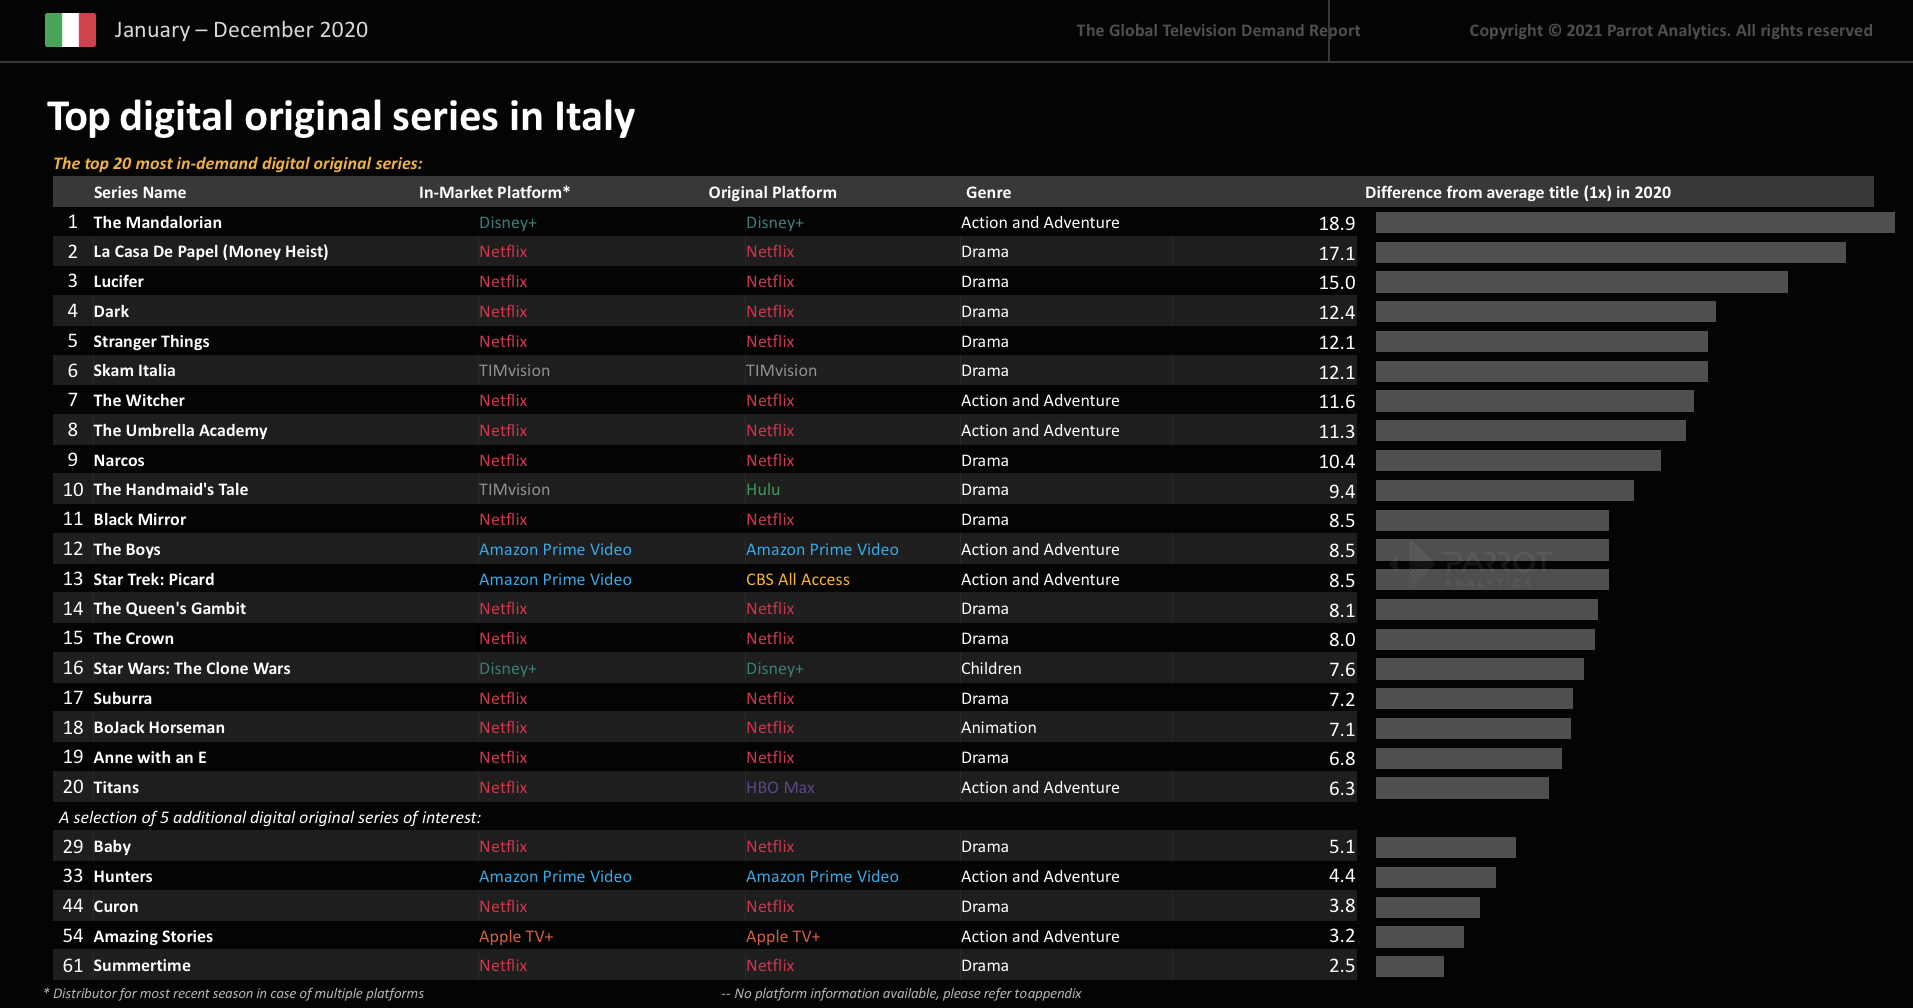Click 'Difference from average title' column header
Image resolution: width=1913 pixels, height=1008 pixels.
[x=1518, y=192]
